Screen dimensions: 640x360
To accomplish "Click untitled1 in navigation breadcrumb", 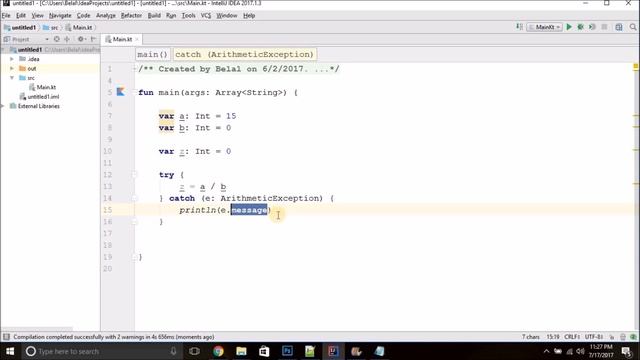I will (x=20, y=27).
